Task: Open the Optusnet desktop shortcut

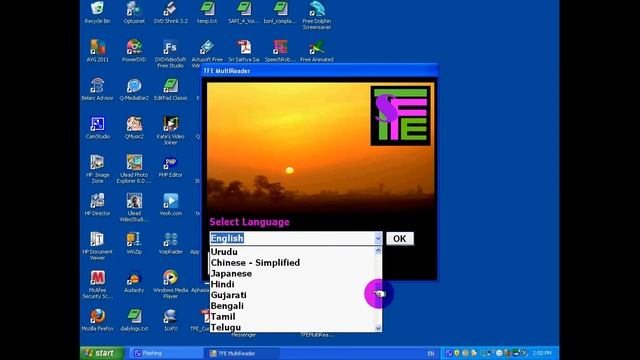Action: click(x=134, y=12)
